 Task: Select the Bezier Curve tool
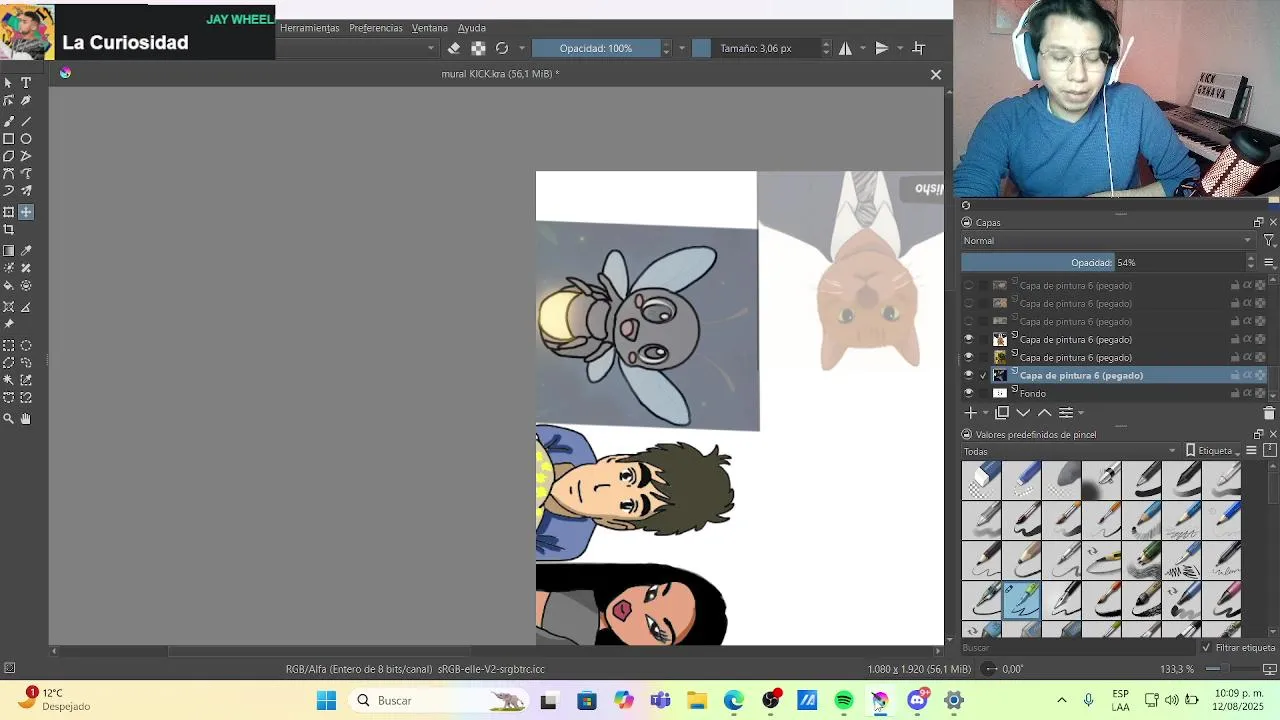[x=9, y=173]
